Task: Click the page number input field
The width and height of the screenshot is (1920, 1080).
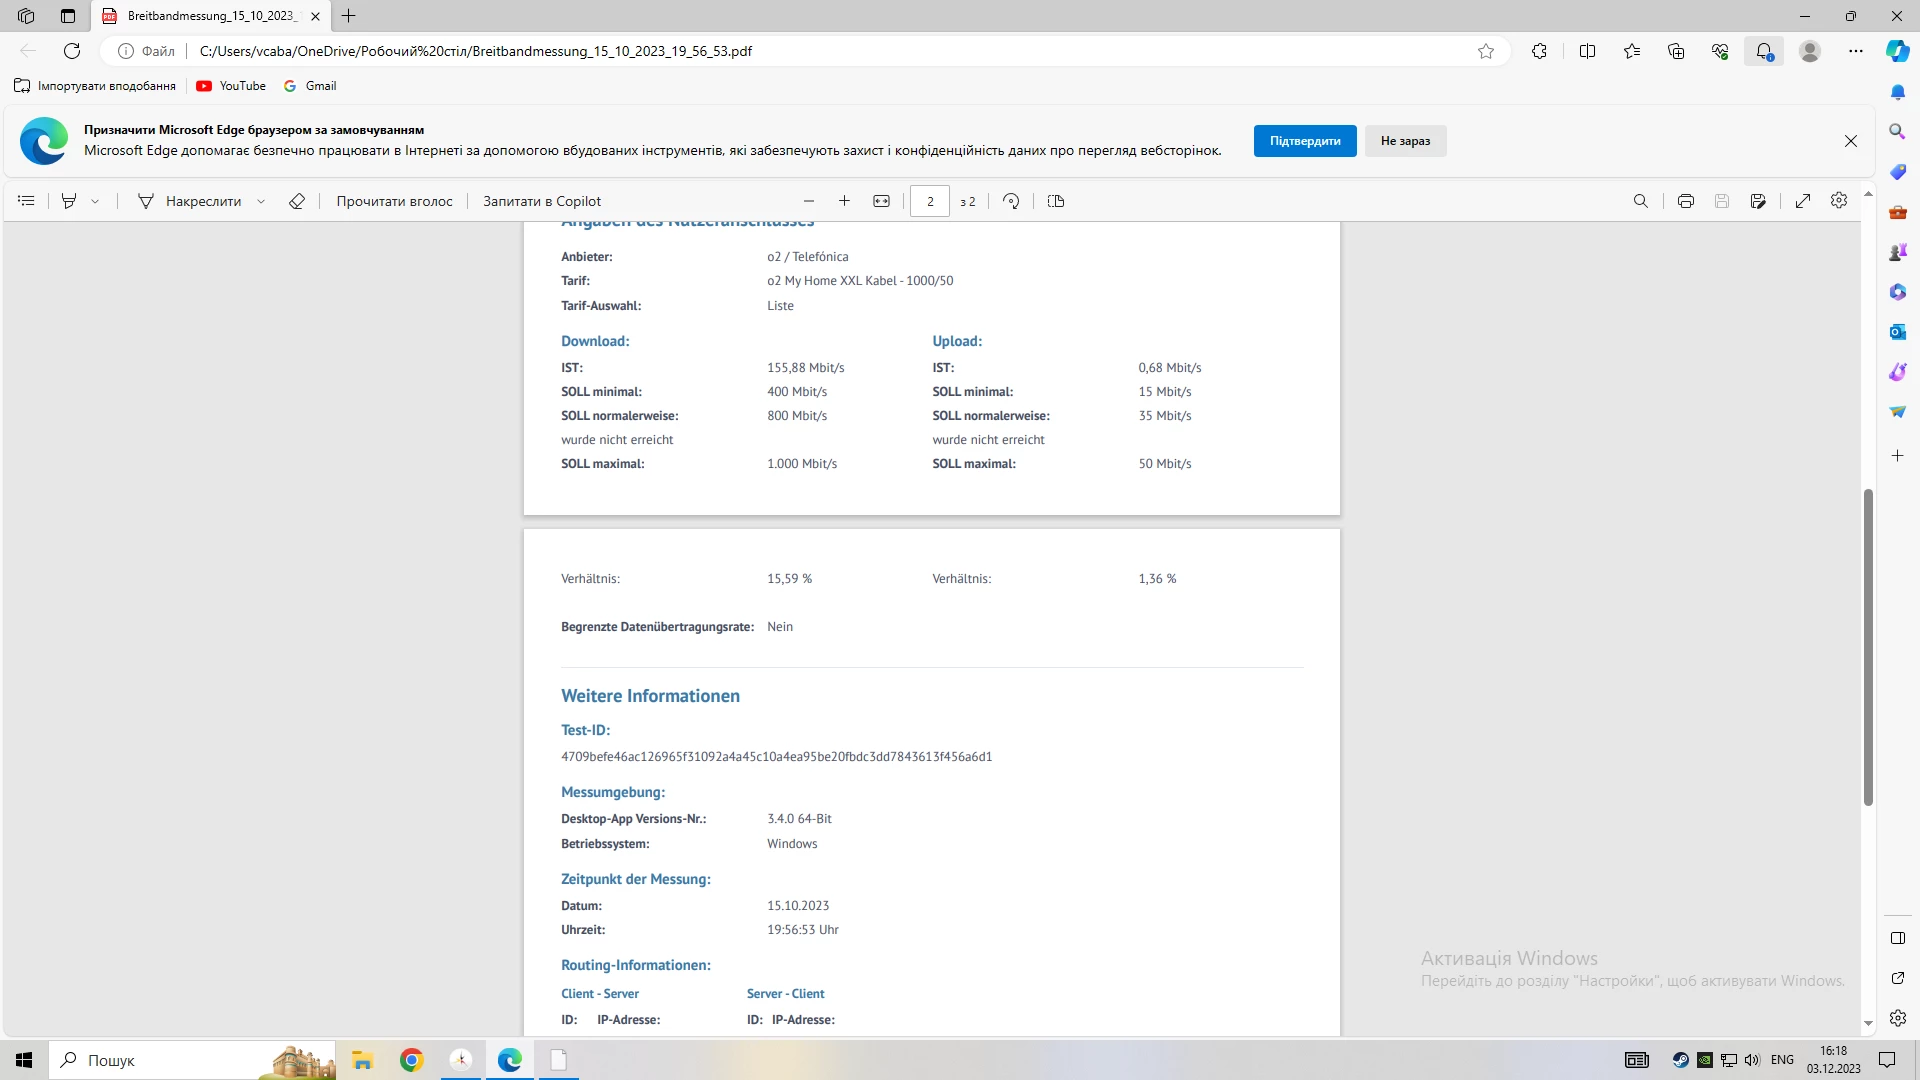Action: tap(929, 201)
